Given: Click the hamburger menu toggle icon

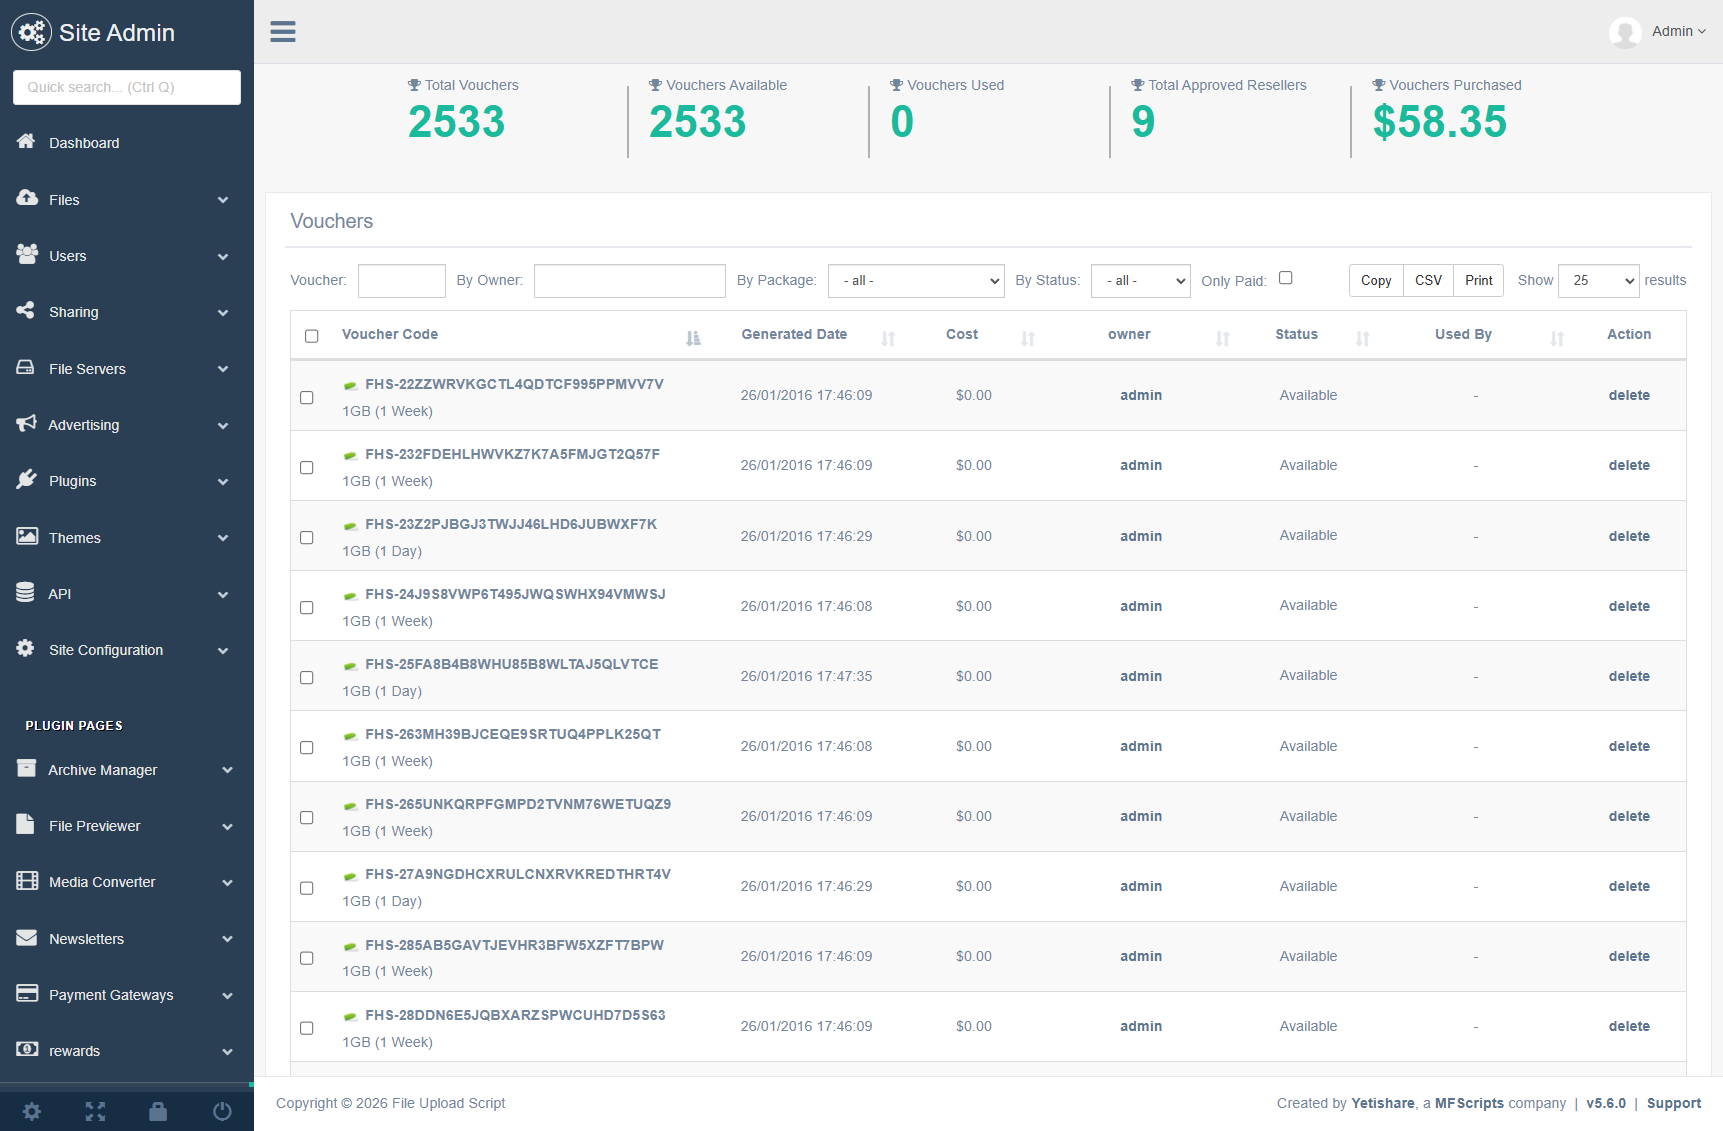Looking at the screenshot, I should tap(283, 32).
